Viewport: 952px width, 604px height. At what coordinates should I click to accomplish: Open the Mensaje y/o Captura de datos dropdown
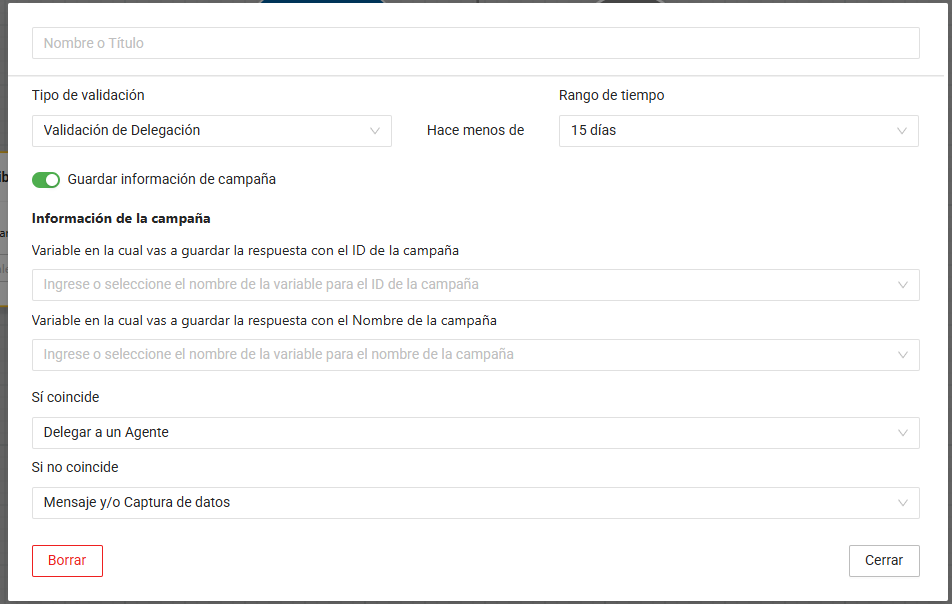tap(460, 503)
